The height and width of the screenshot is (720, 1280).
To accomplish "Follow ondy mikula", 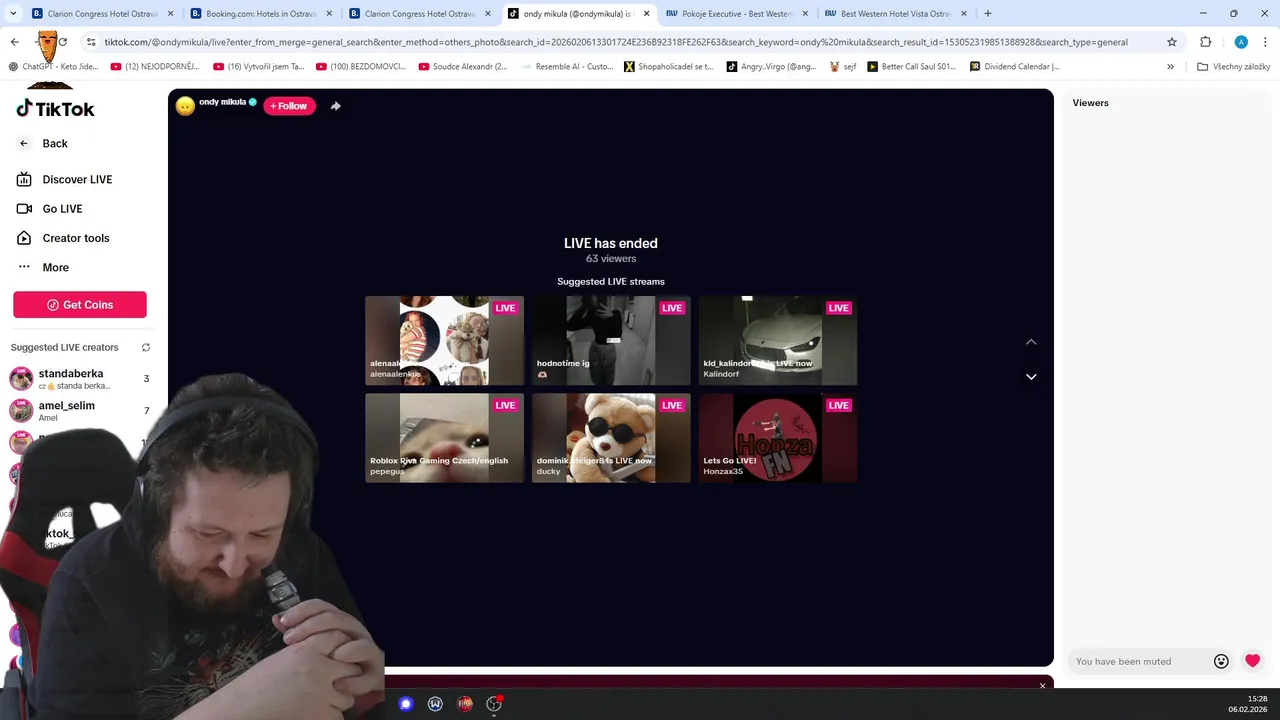I will click(289, 106).
